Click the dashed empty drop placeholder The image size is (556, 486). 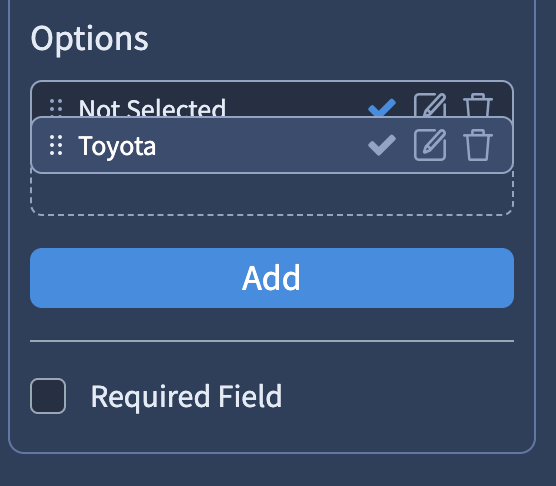[272, 194]
